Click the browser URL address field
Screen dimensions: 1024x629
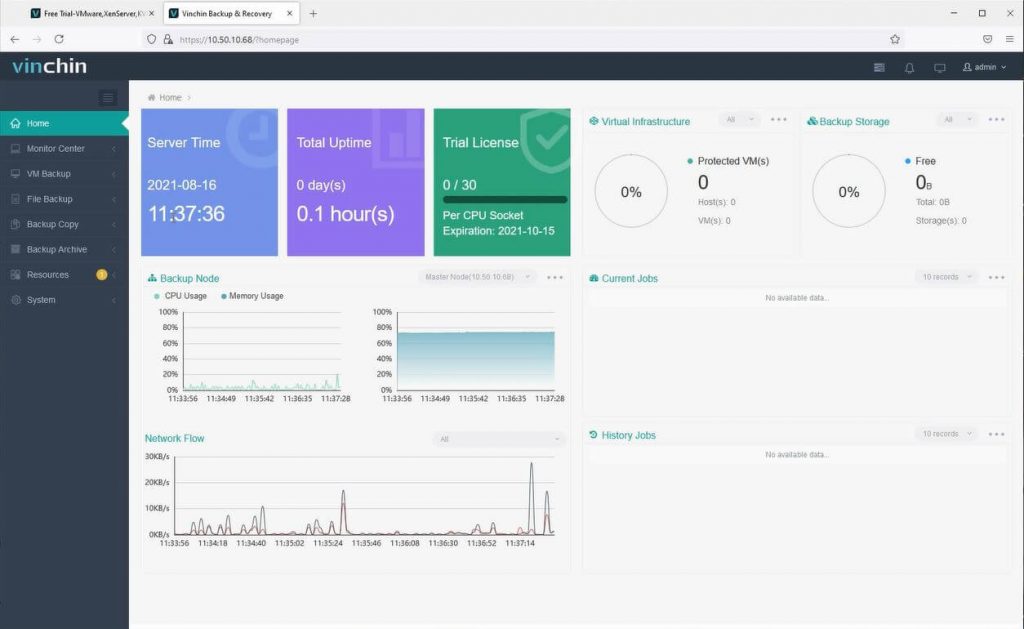[516, 39]
